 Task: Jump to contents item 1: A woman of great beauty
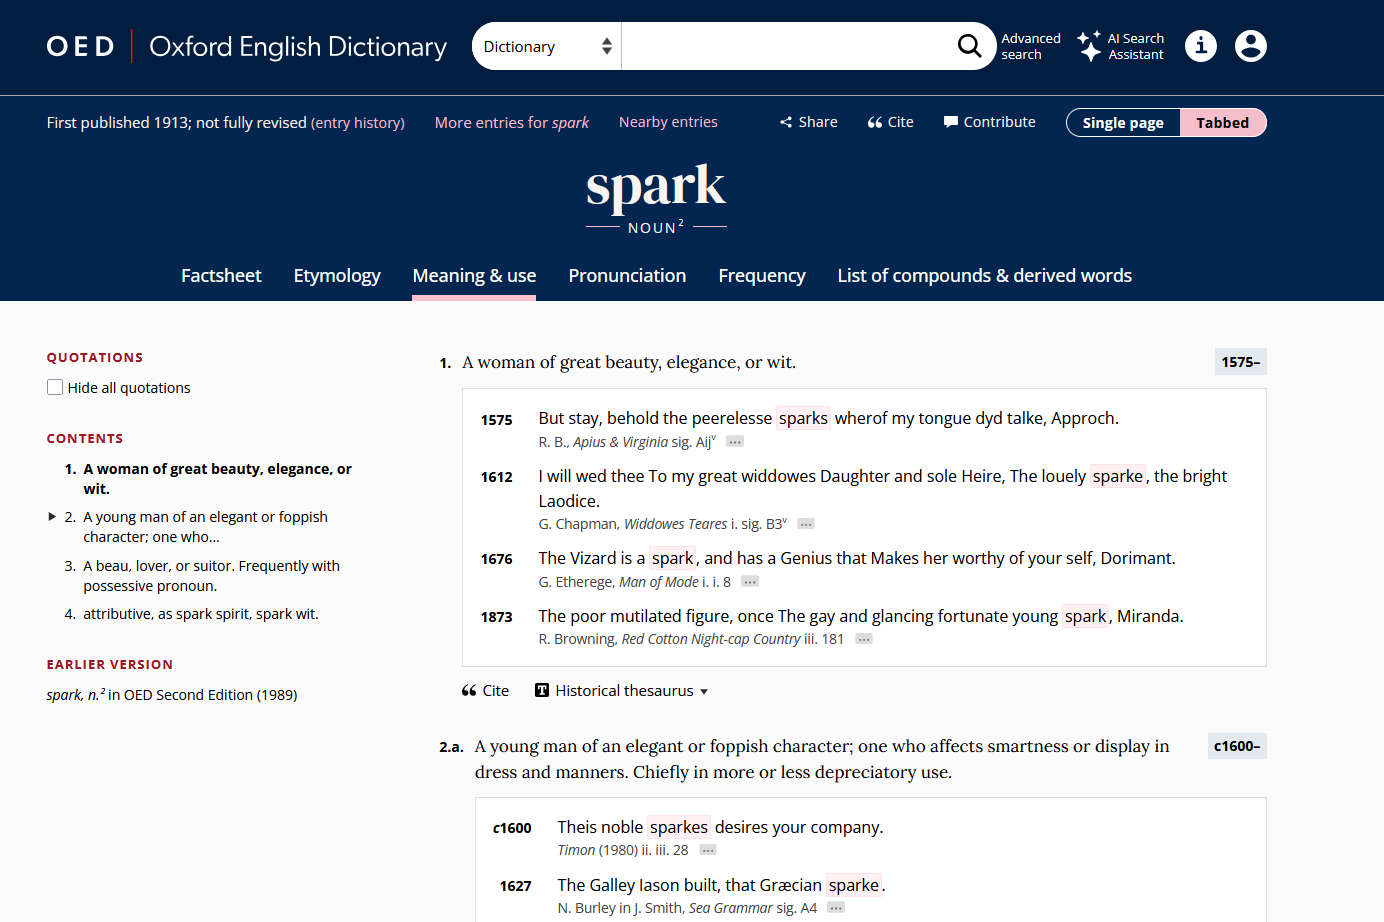(217, 479)
